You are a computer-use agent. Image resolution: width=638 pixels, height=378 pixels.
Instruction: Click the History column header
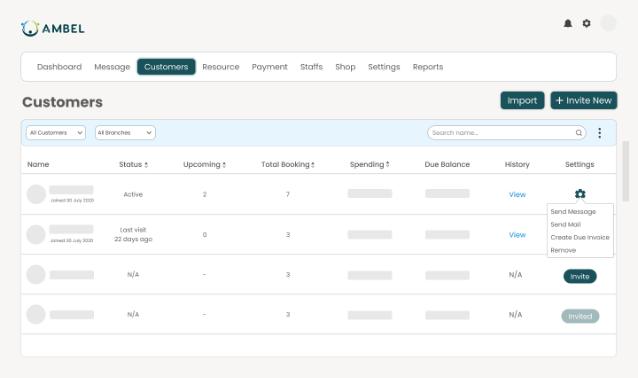click(x=517, y=164)
